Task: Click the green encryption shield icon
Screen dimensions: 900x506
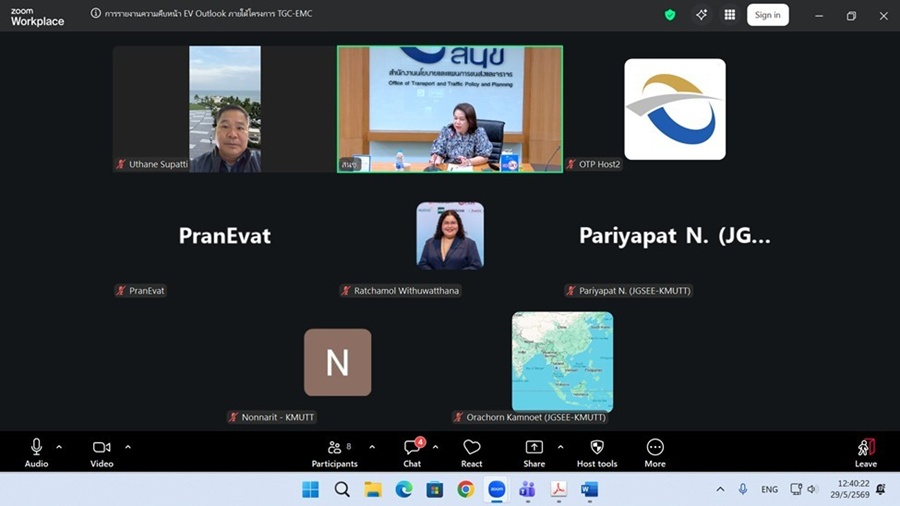Action: click(670, 15)
